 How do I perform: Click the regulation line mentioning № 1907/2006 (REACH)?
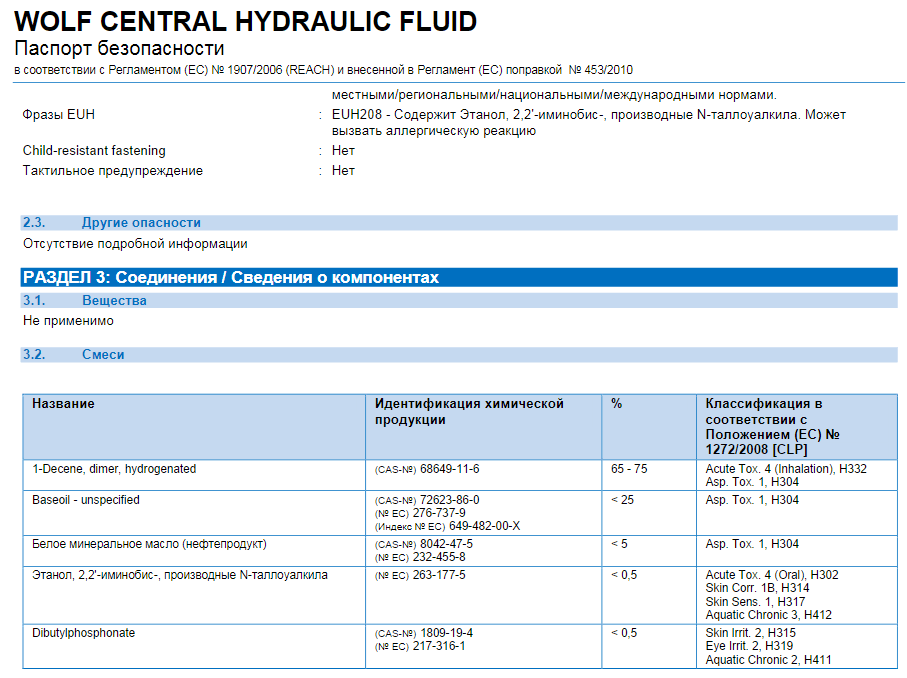323,70
